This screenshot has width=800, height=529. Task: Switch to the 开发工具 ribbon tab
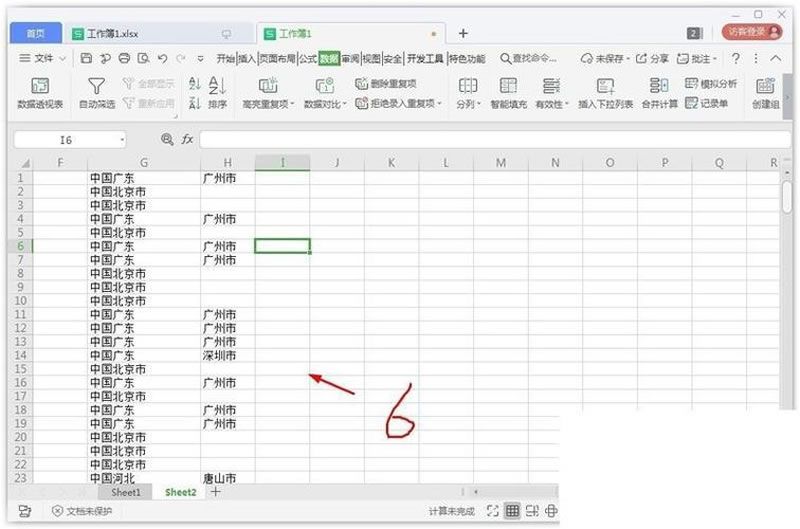tap(425, 59)
